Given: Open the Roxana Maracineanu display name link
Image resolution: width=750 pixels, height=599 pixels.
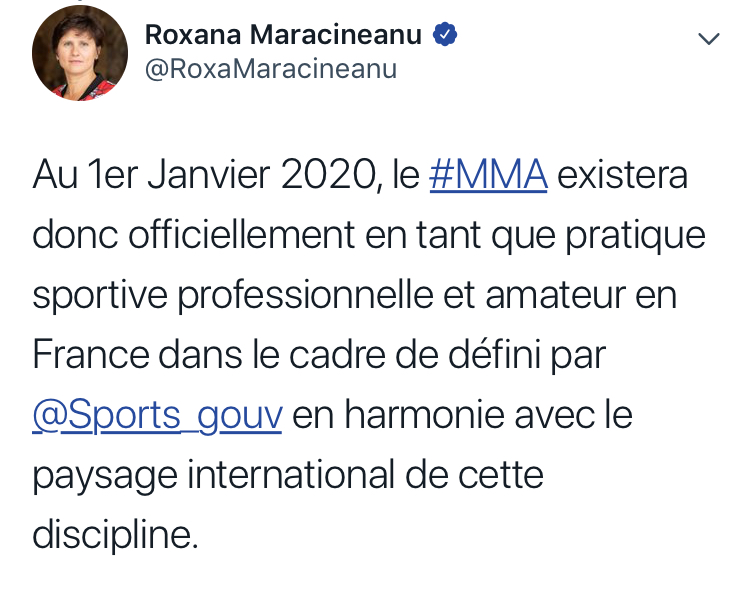Looking at the screenshot, I should point(283,34).
